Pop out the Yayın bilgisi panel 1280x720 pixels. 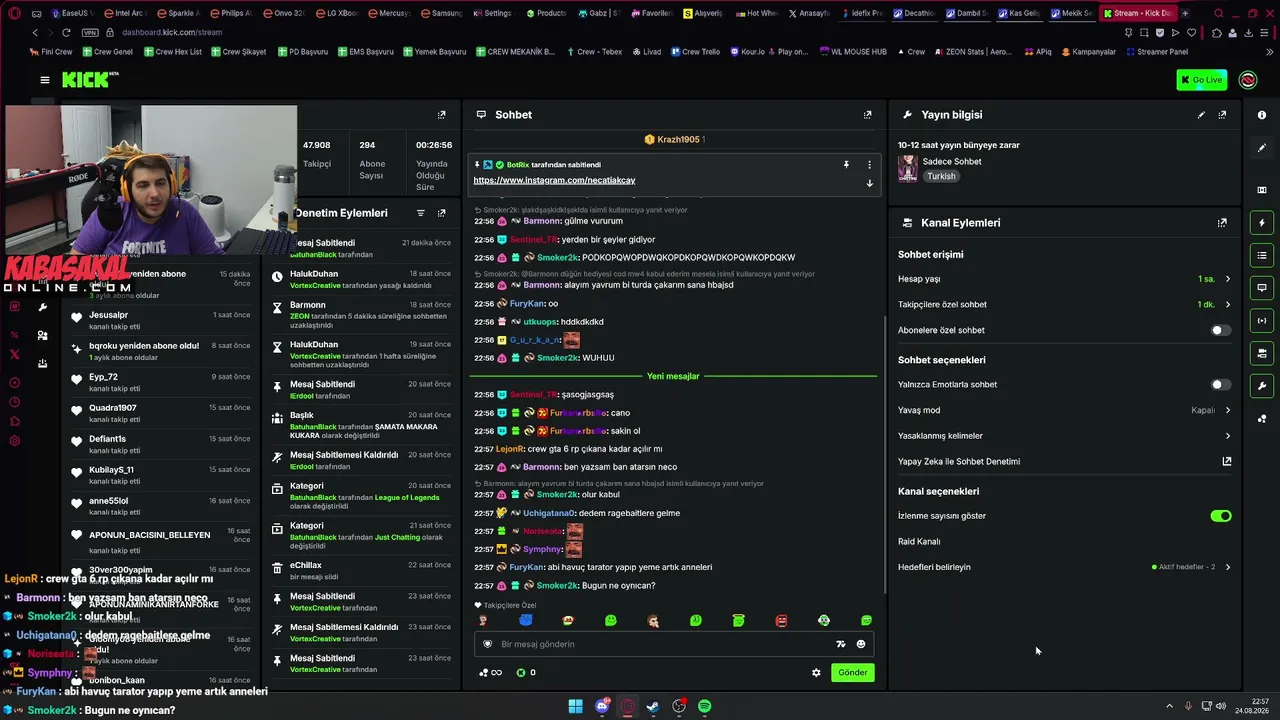pos(1222,115)
